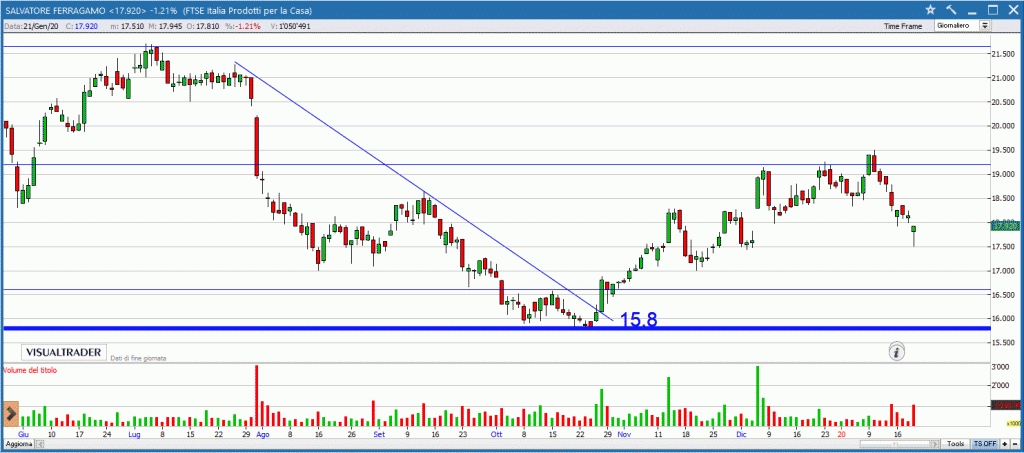Click the x1000 volume multiplier label
The image size is (1024, 453).
click(1014, 424)
